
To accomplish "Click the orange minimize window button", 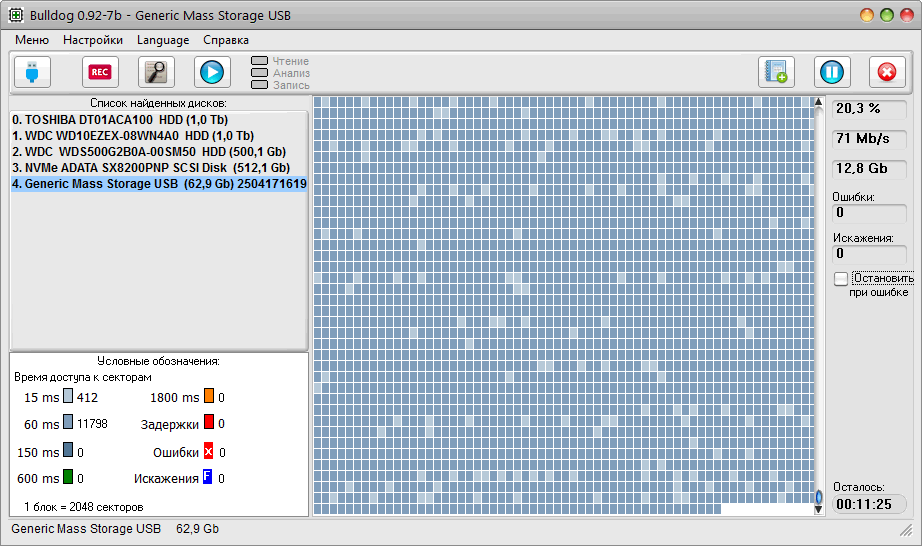I will click(867, 15).
